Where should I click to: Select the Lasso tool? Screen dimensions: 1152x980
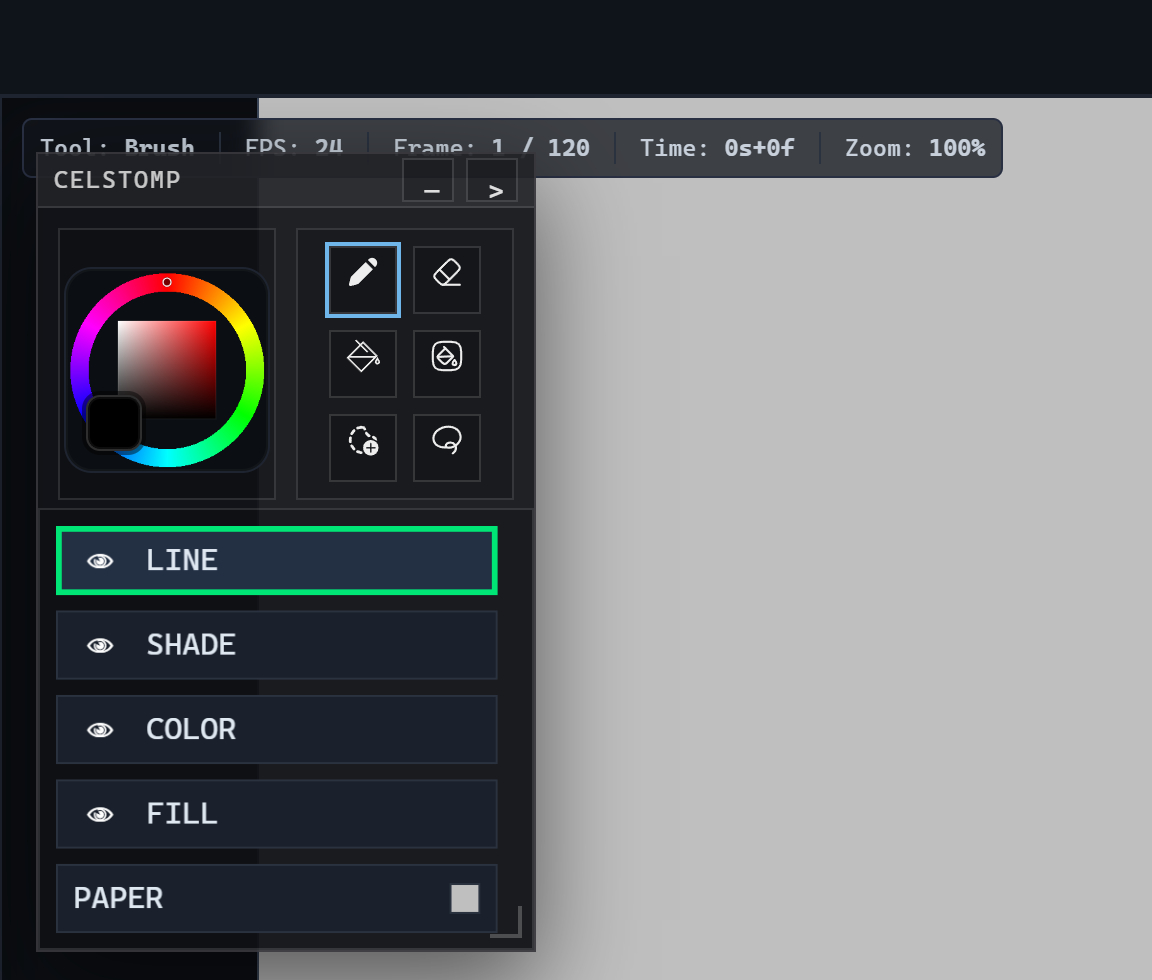tap(447, 448)
